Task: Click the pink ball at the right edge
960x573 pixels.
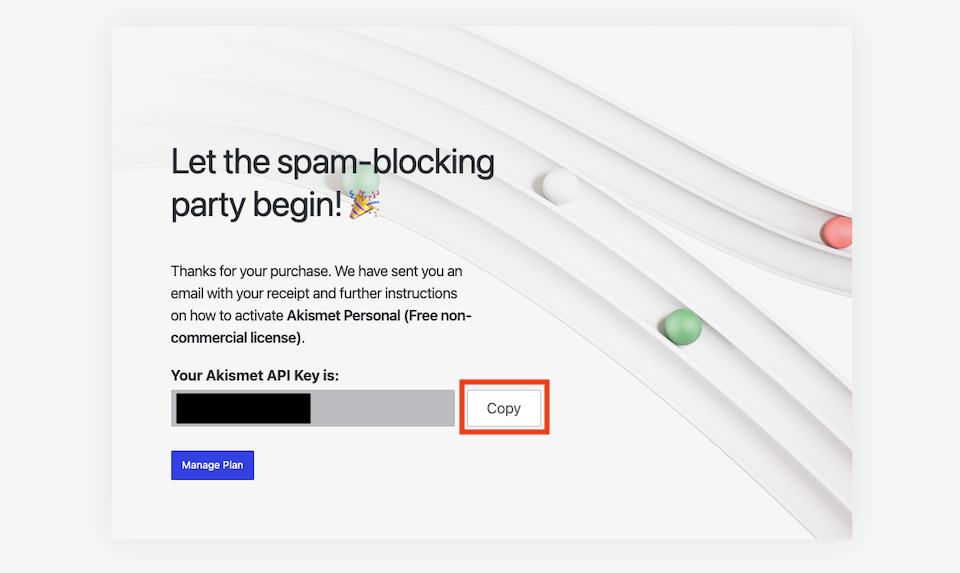Action: [x=838, y=232]
